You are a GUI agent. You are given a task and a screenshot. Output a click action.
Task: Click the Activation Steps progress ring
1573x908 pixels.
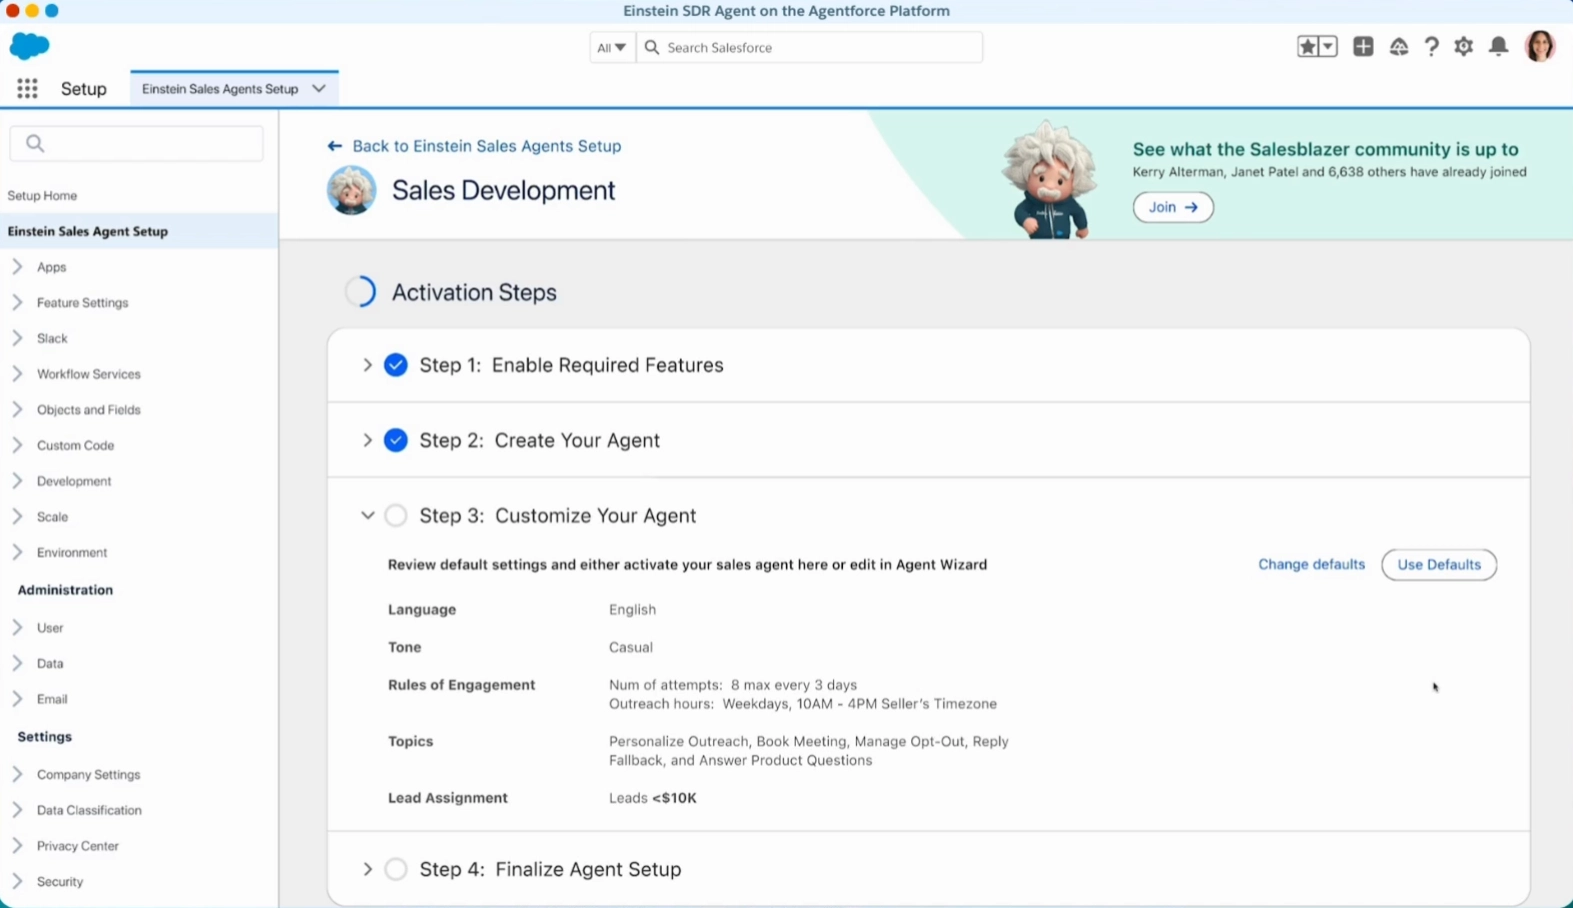coord(360,292)
